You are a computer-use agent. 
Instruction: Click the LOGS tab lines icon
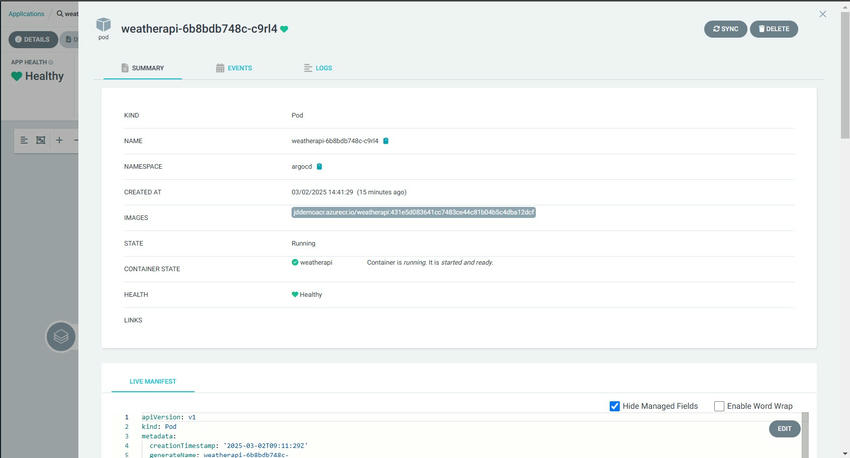pos(308,68)
